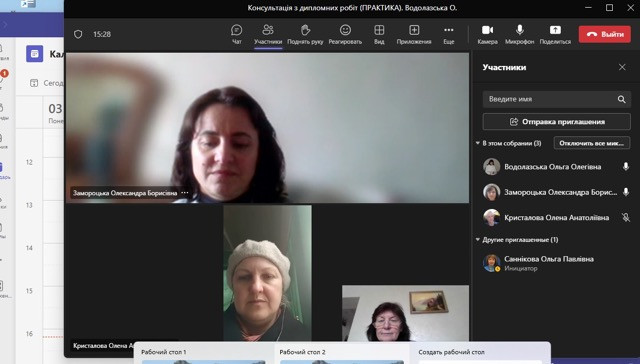Screen dimensions: 640x364
Task: Click the participant search magnifier icon
Action: click(621, 99)
